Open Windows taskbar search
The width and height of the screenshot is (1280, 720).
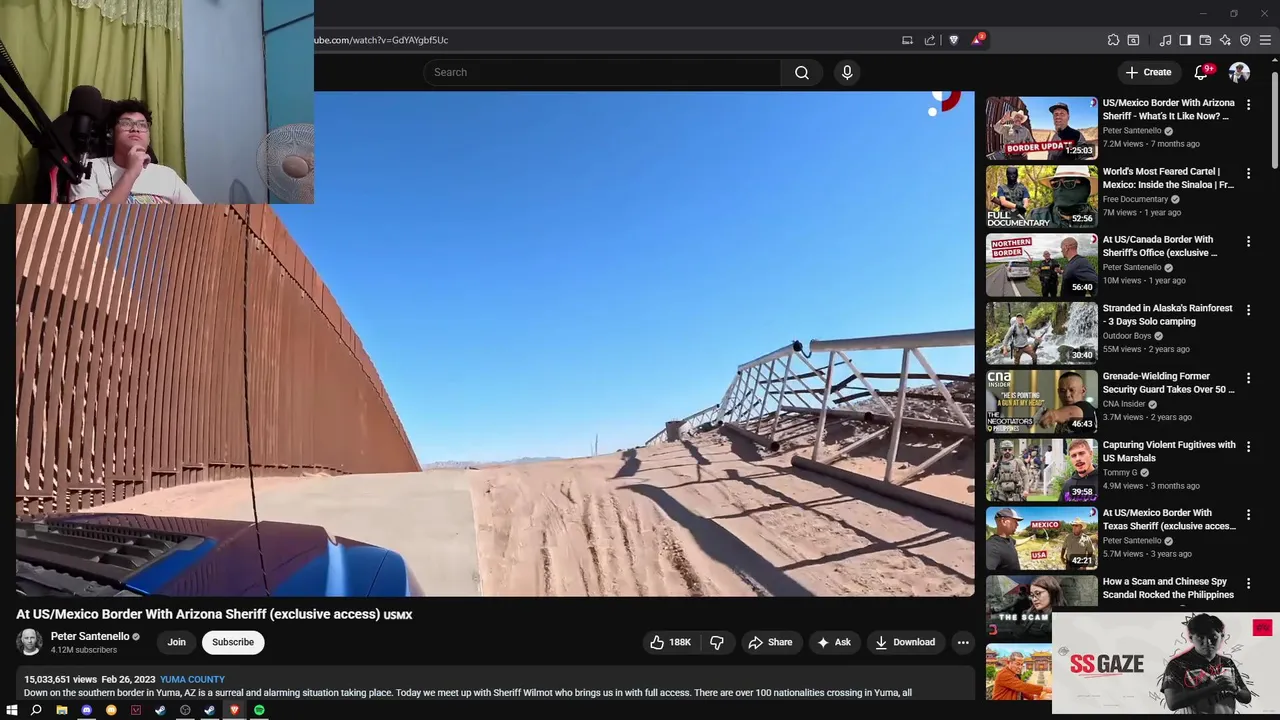(36, 710)
